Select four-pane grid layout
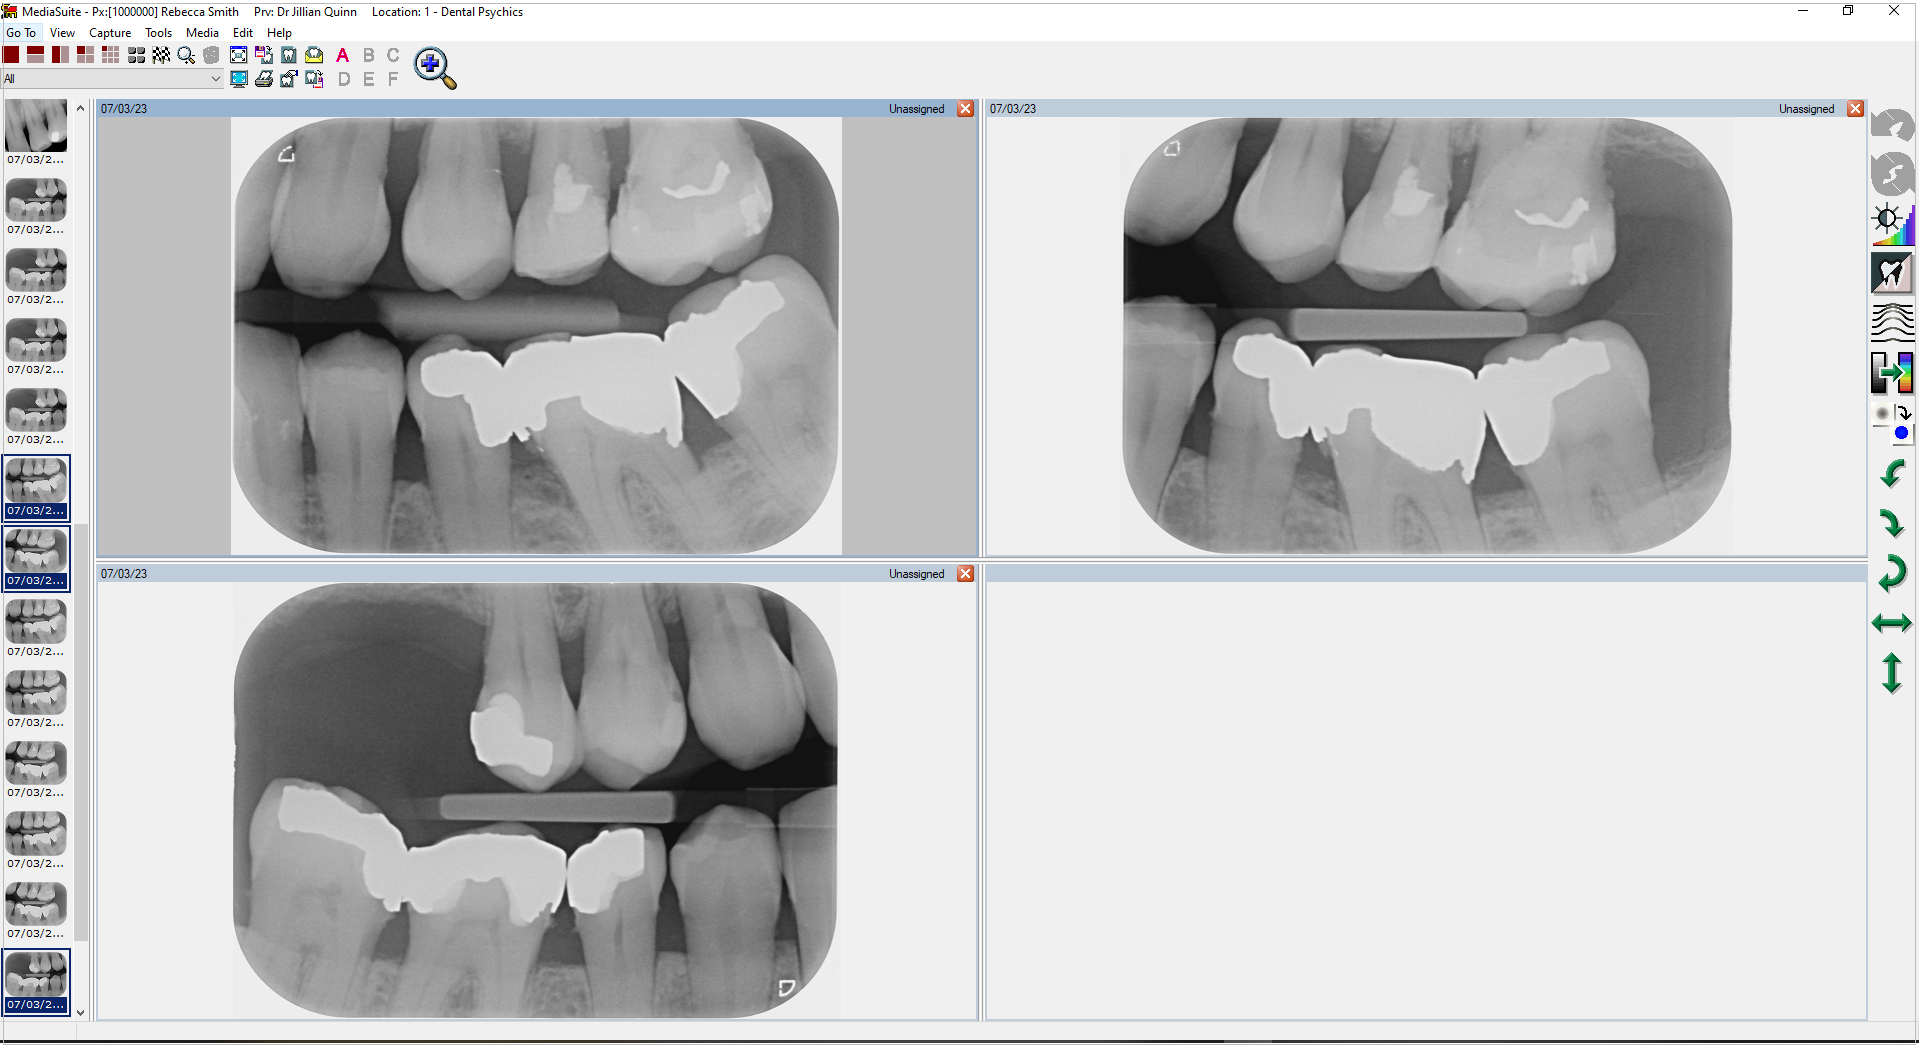 pyautogui.click(x=86, y=55)
